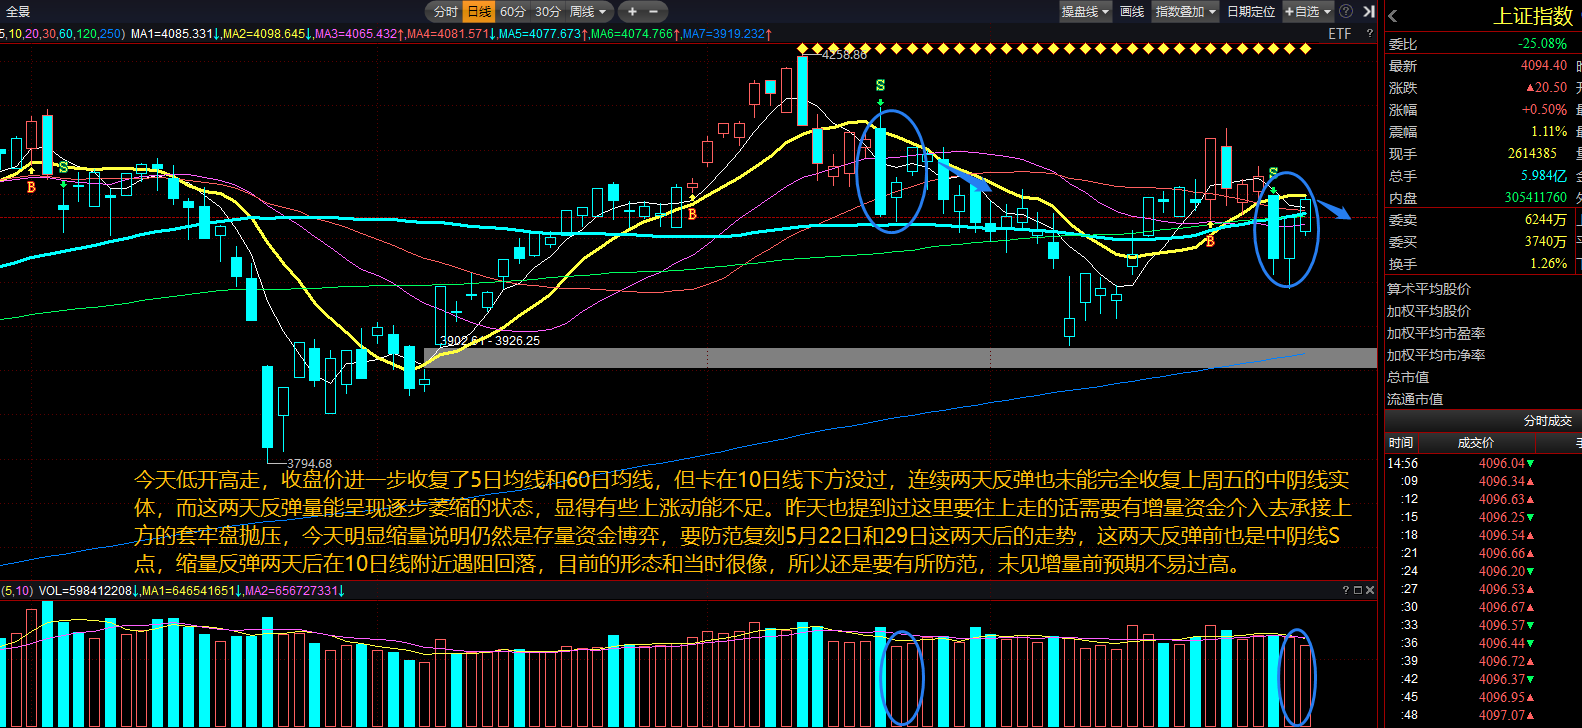1582x728 pixels.
Task: Click the 最新 price 4094.40
Action: [x=1544, y=66]
